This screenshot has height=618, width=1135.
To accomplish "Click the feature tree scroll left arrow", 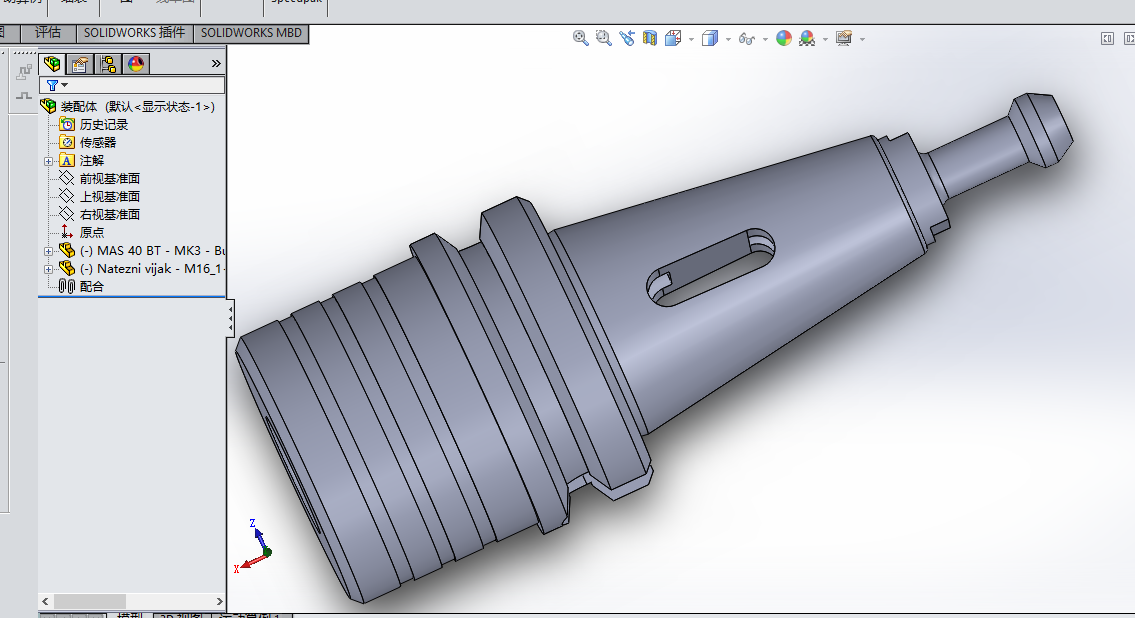I will click(46, 601).
